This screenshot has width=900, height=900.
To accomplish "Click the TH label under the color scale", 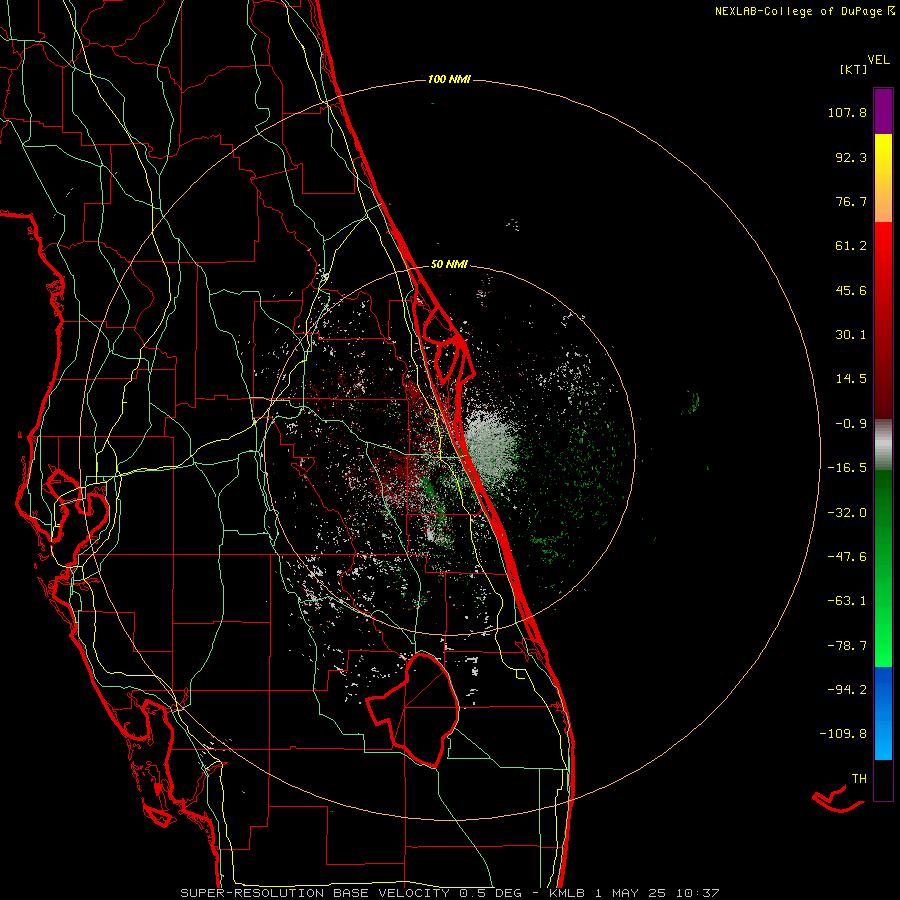I will pyautogui.click(x=859, y=779).
